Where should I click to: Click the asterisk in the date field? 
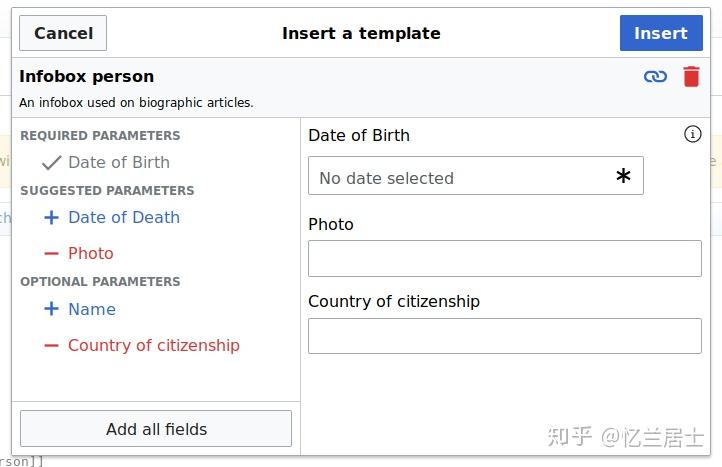623,177
